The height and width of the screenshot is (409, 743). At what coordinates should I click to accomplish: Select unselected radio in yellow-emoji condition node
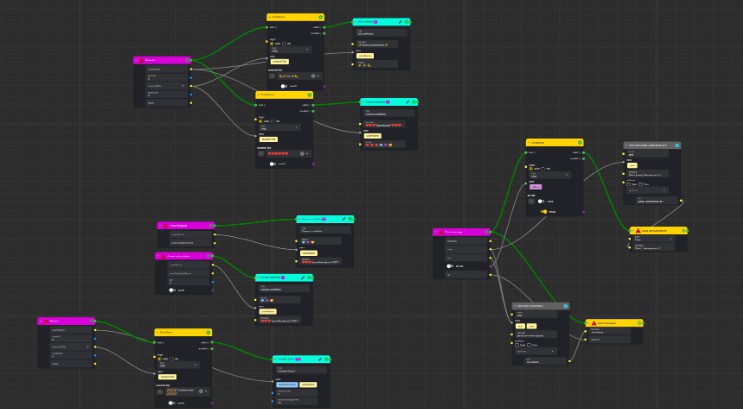click(284, 44)
